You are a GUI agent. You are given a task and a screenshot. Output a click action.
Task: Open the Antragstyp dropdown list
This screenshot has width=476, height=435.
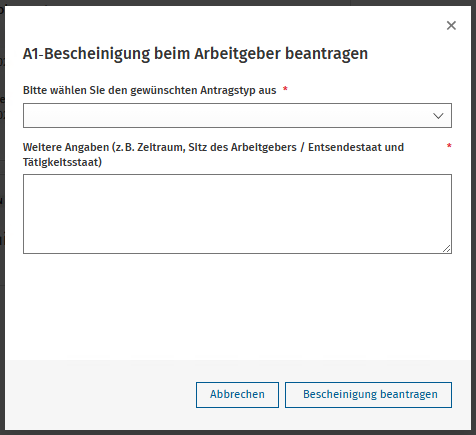point(237,115)
